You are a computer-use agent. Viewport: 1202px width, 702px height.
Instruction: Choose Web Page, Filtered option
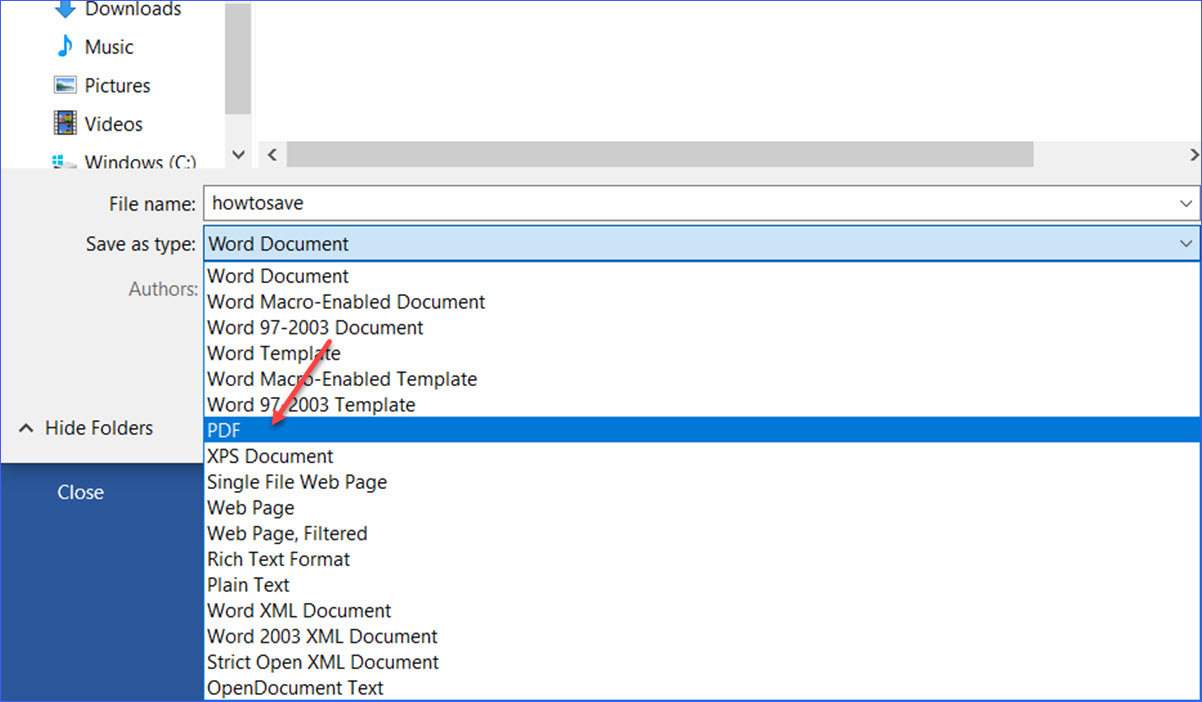(x=287, y=533)
